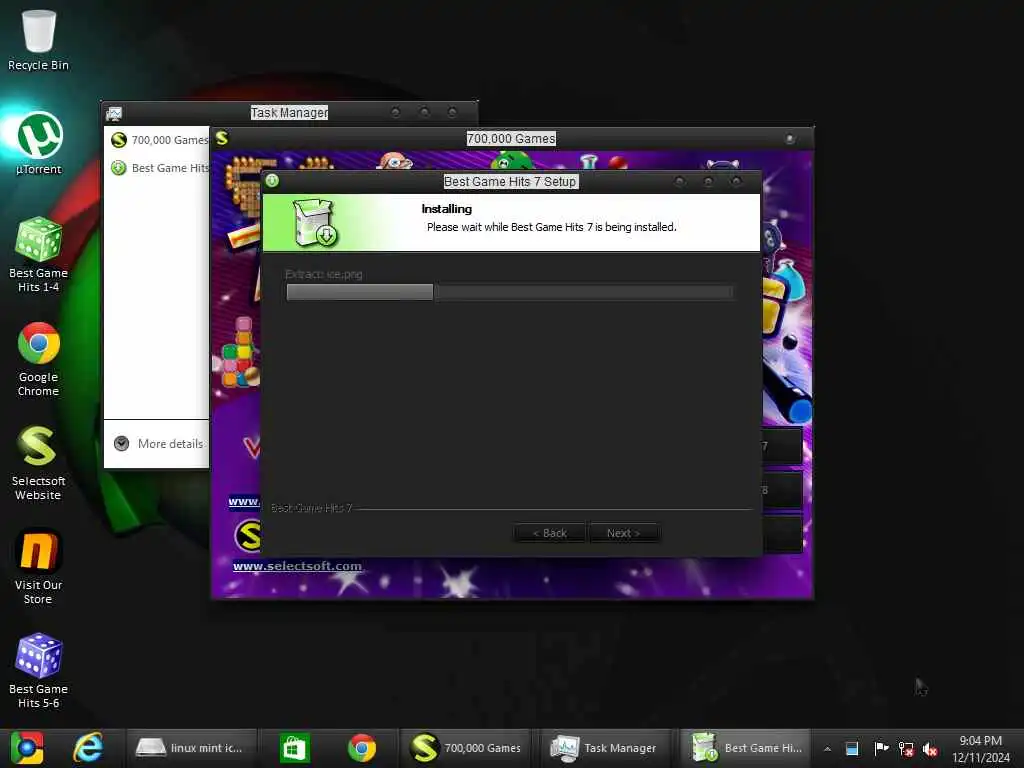
Task: Click the installation progress bar
Action: [509, 292]
